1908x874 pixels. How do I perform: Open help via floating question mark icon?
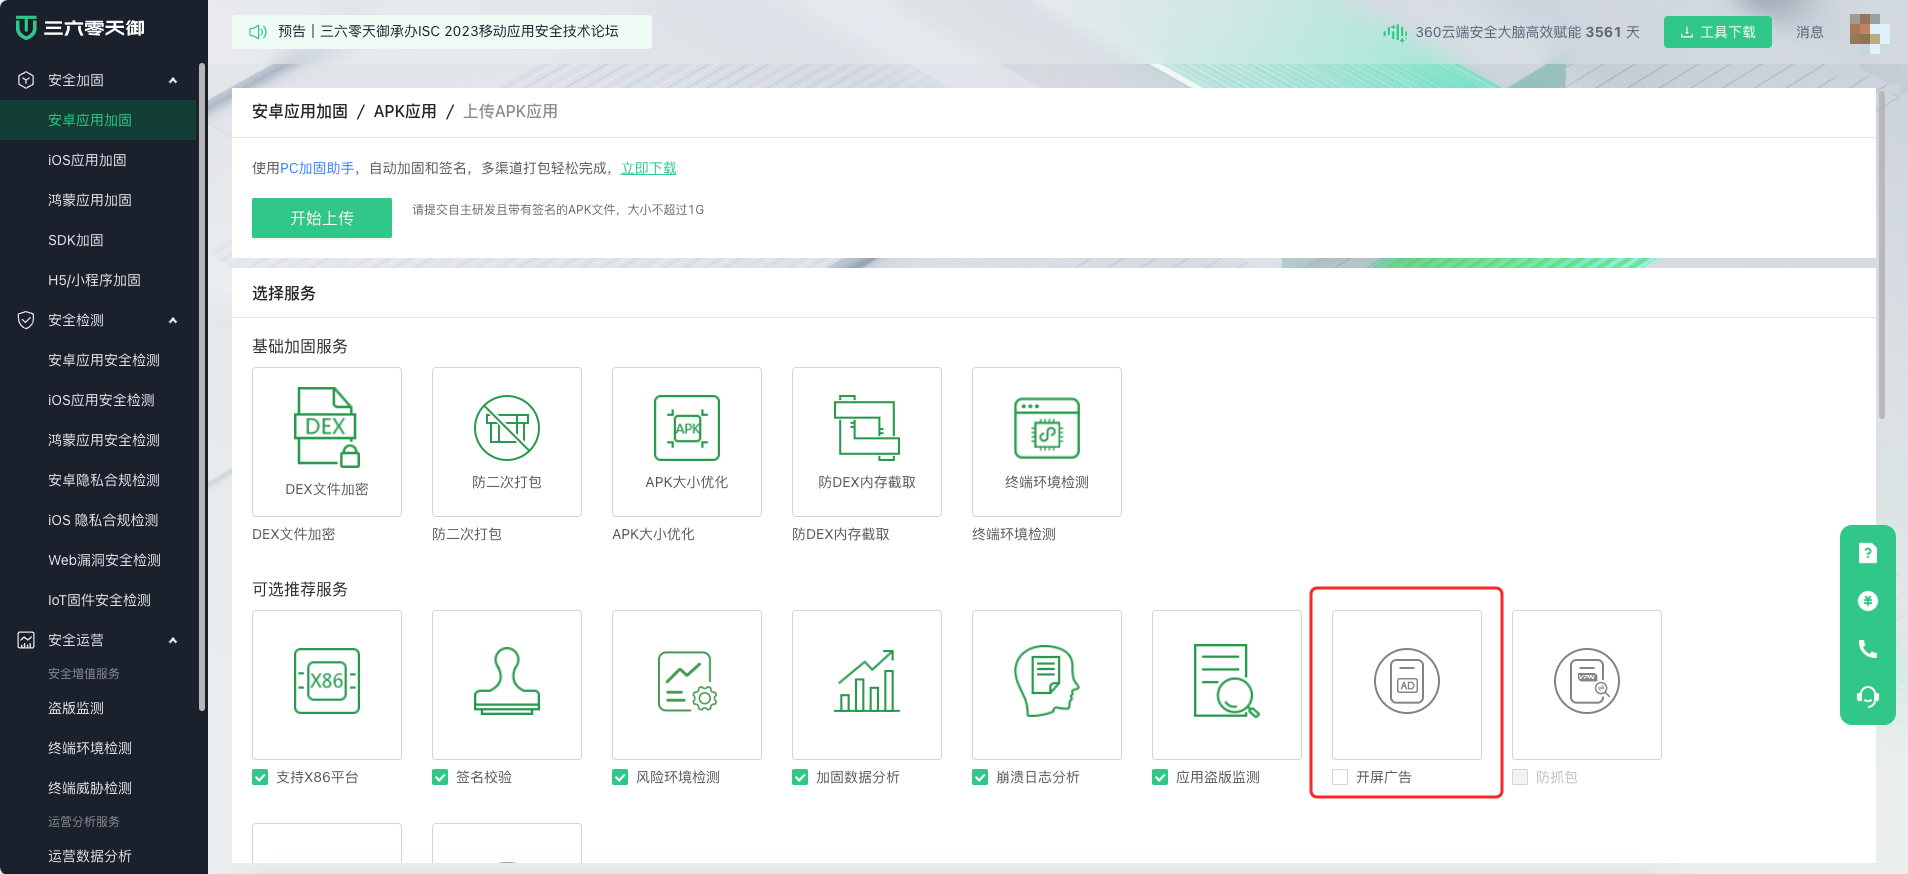click(1867, 553)
